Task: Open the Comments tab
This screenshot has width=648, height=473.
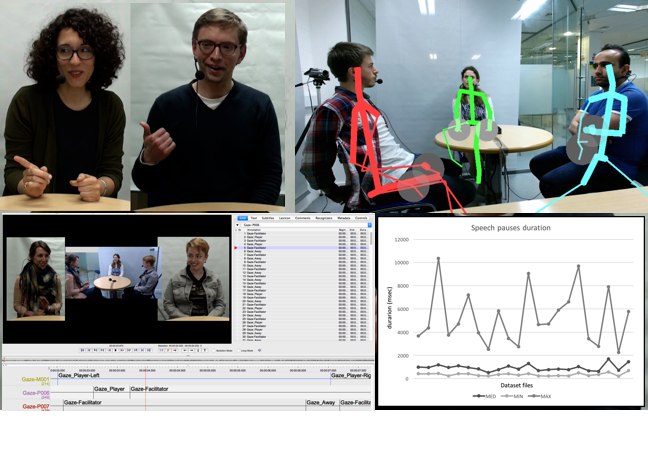Action: 303,218
